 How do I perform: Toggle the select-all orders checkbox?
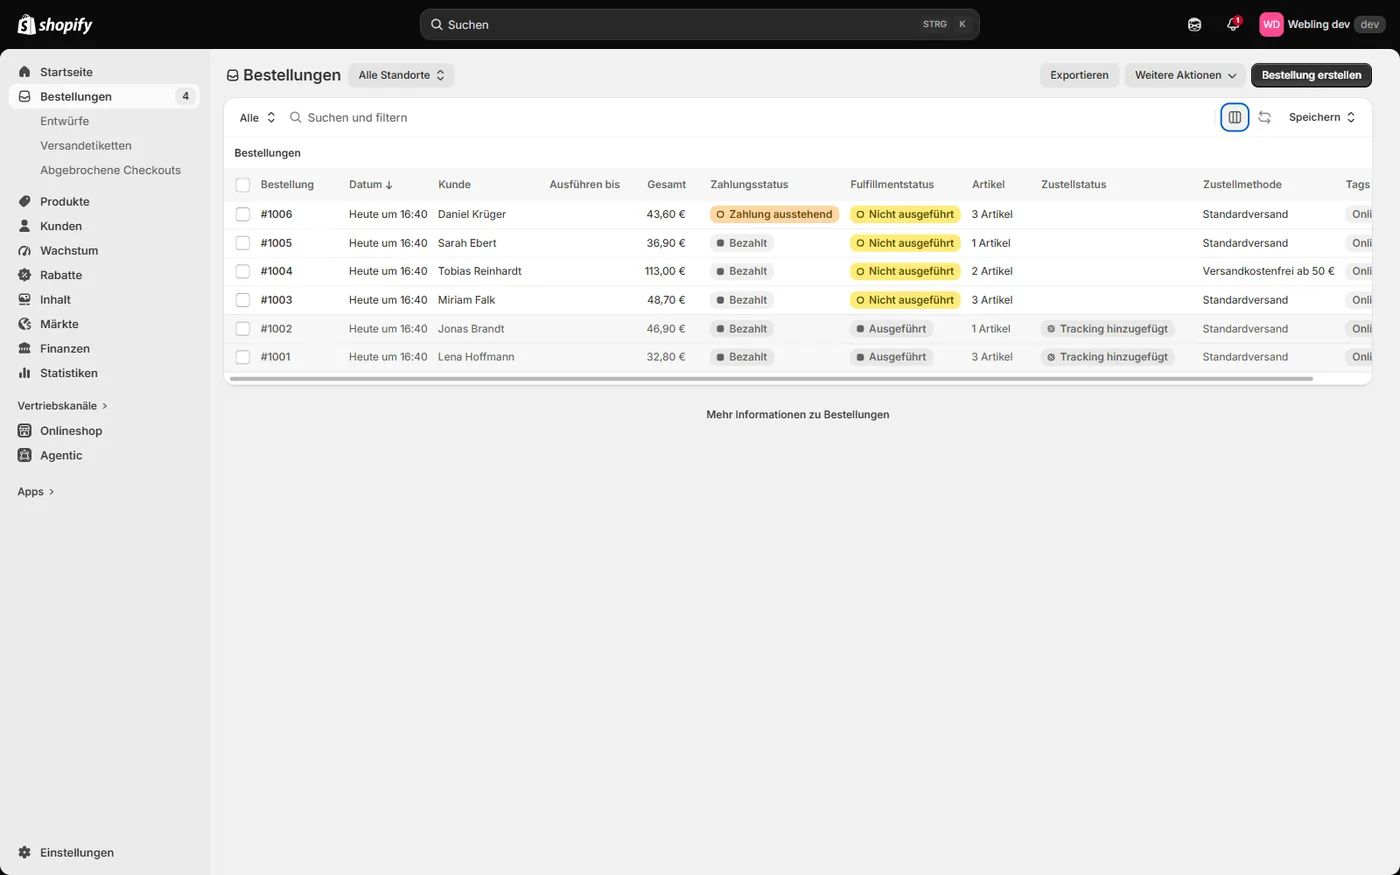pyautogui.click(x=243, y=185)
